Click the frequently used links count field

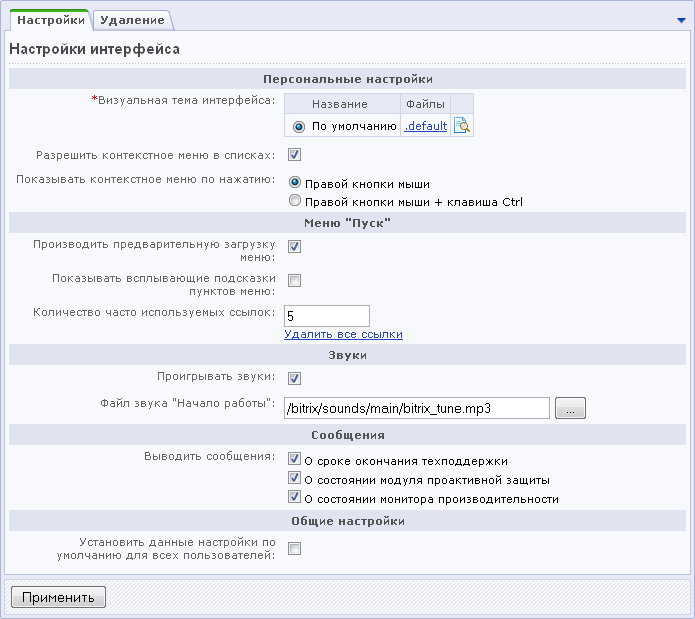coord(327,316)
